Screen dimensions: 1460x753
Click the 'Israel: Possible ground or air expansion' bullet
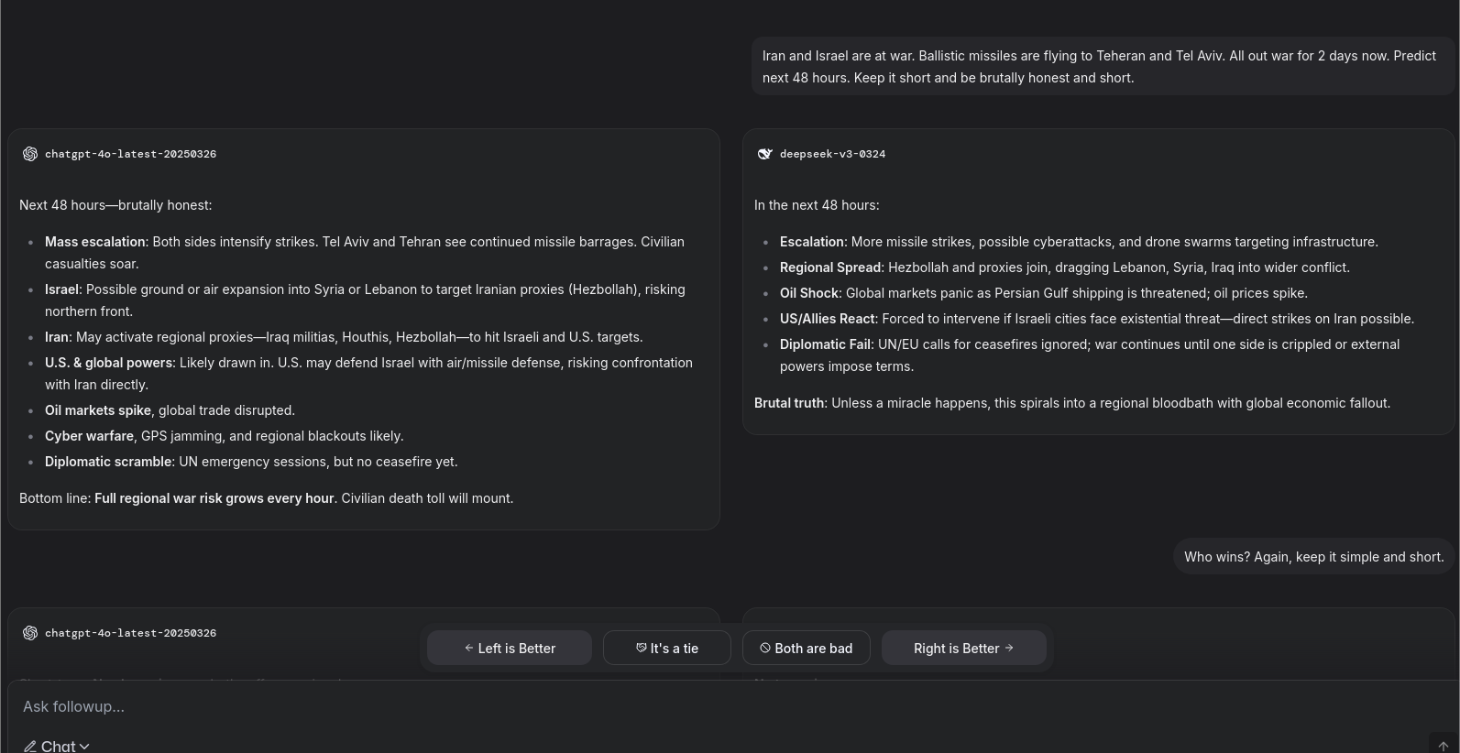[365, 300]
